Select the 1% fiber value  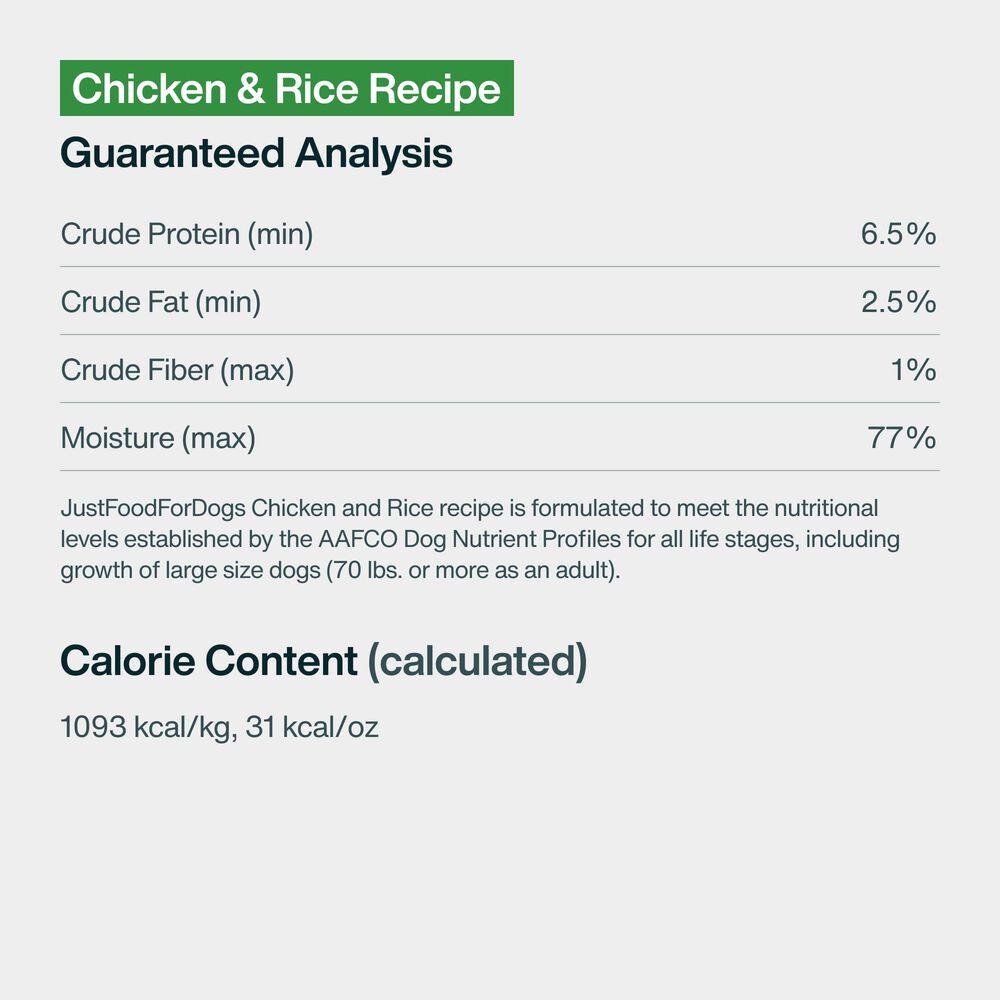pos(913,370)
